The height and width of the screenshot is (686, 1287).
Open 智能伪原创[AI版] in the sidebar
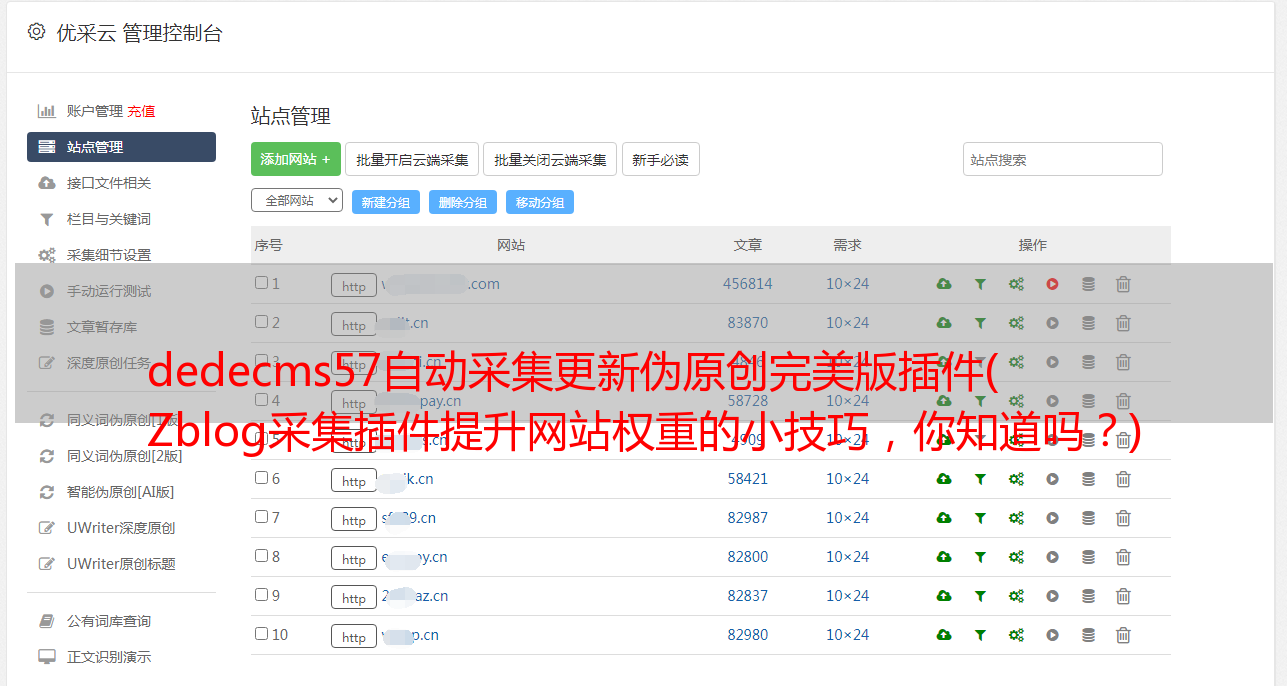point(121,492)
